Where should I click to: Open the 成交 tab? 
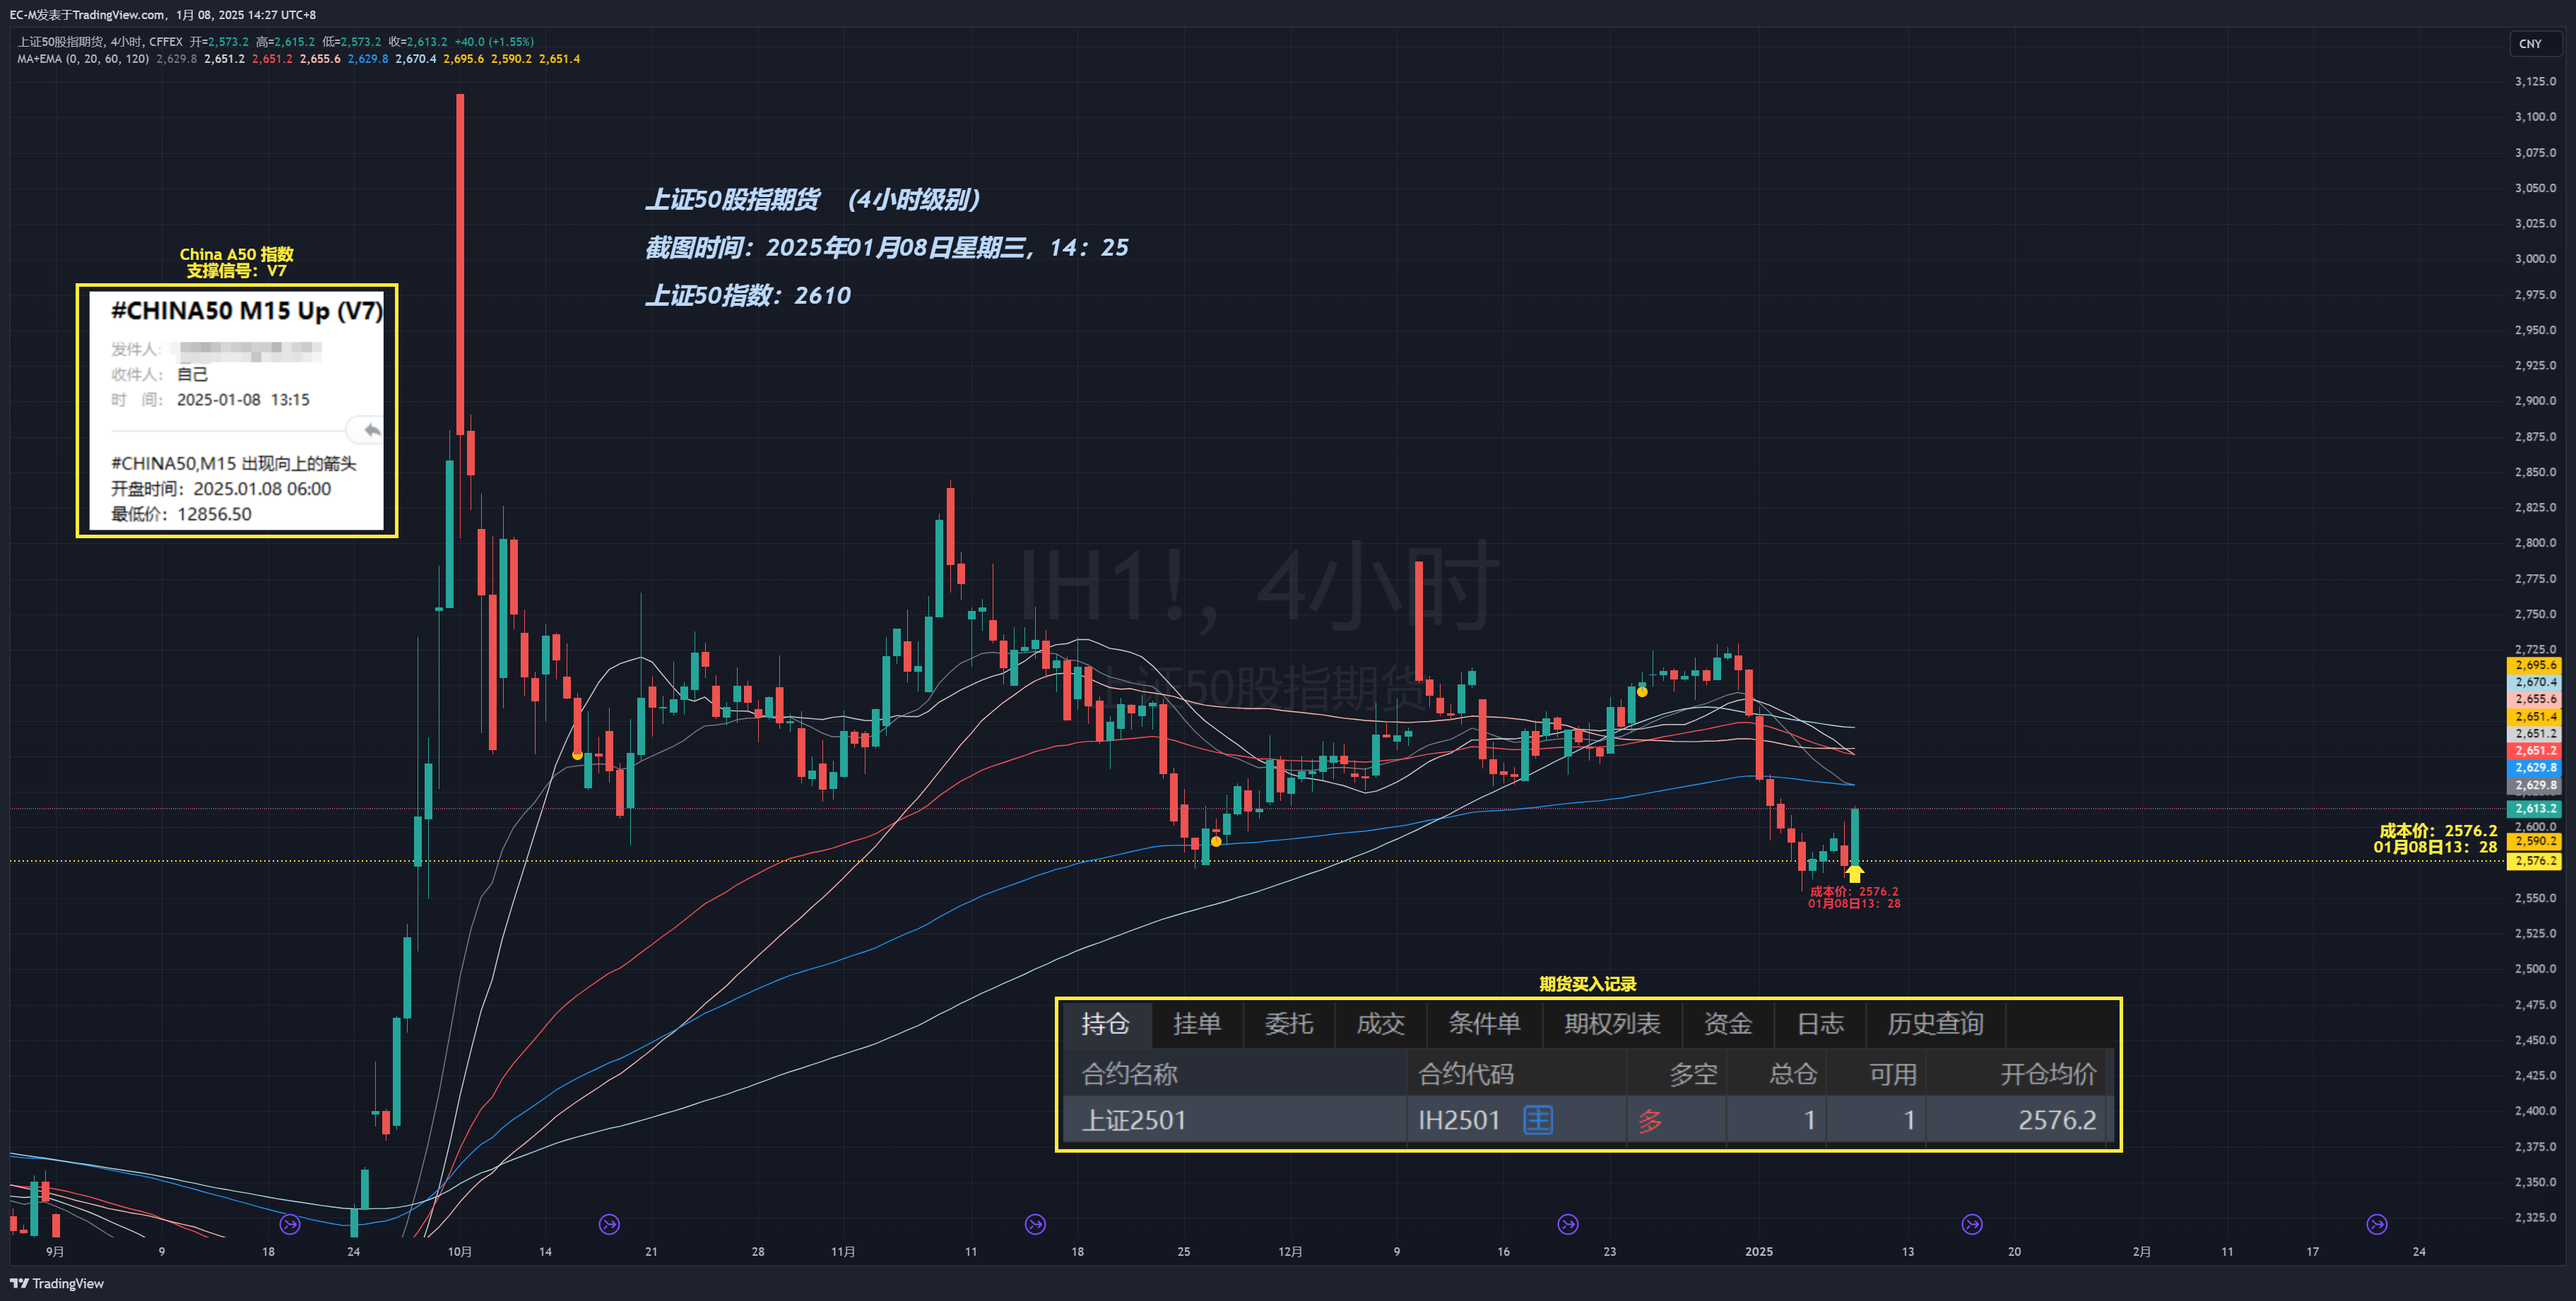[x=1381, y=1024]
